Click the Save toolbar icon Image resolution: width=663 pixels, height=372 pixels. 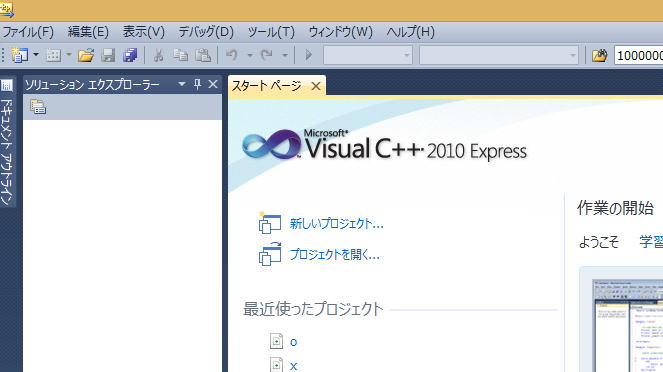pyautogui.click(x=108, y=55)
